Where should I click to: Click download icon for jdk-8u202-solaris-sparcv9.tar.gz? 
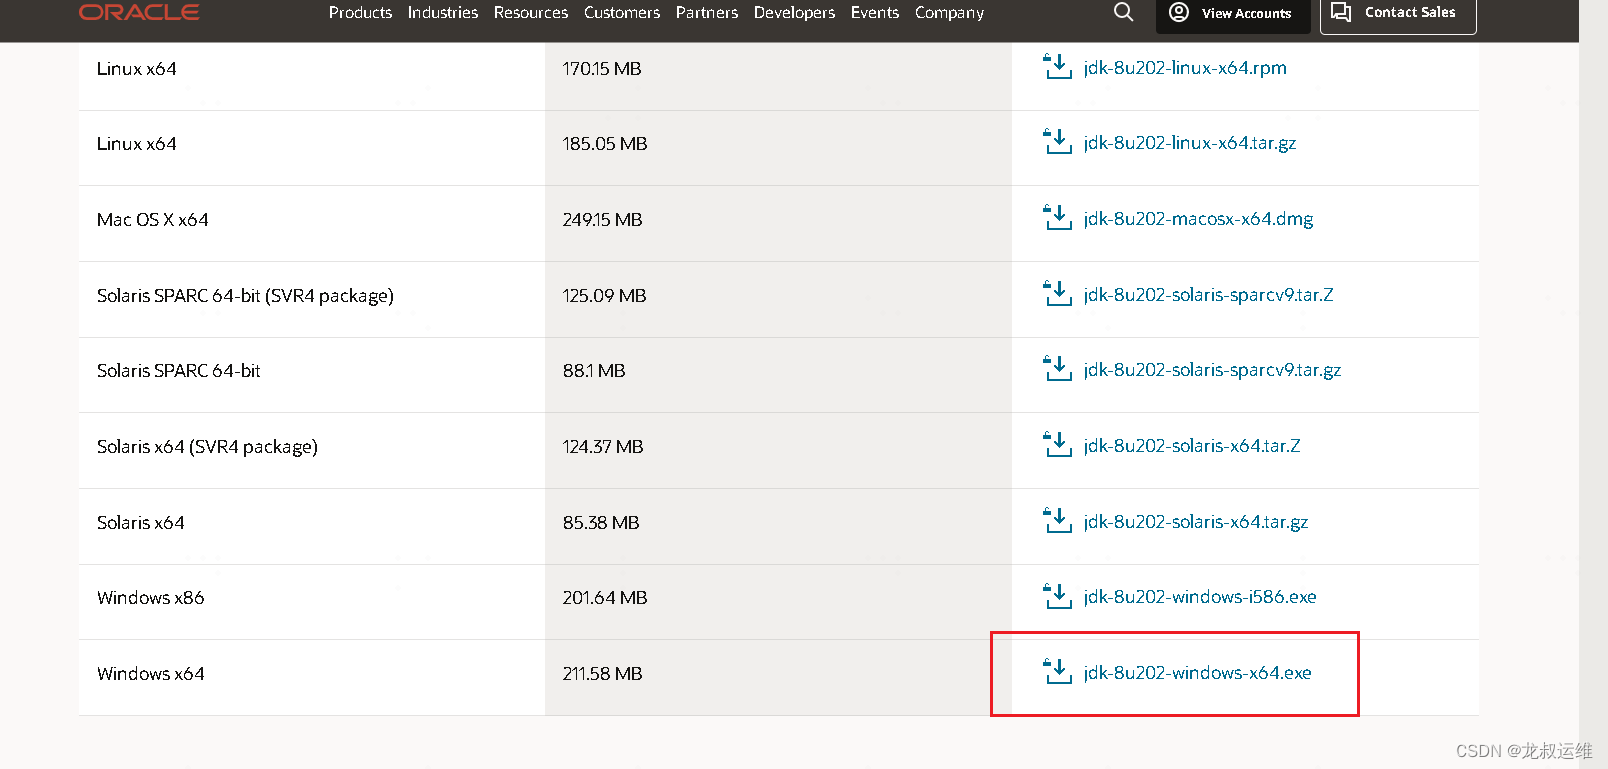[1057, 369]
